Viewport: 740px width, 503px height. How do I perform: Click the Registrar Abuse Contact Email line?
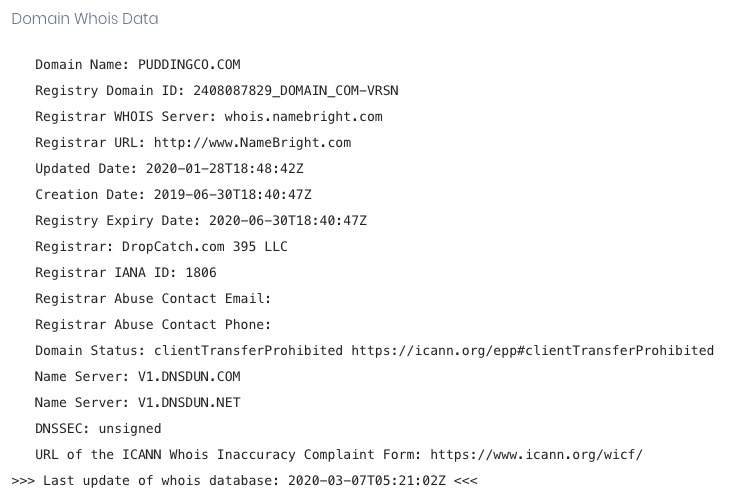pyautogui.click(x=153, y=299)
